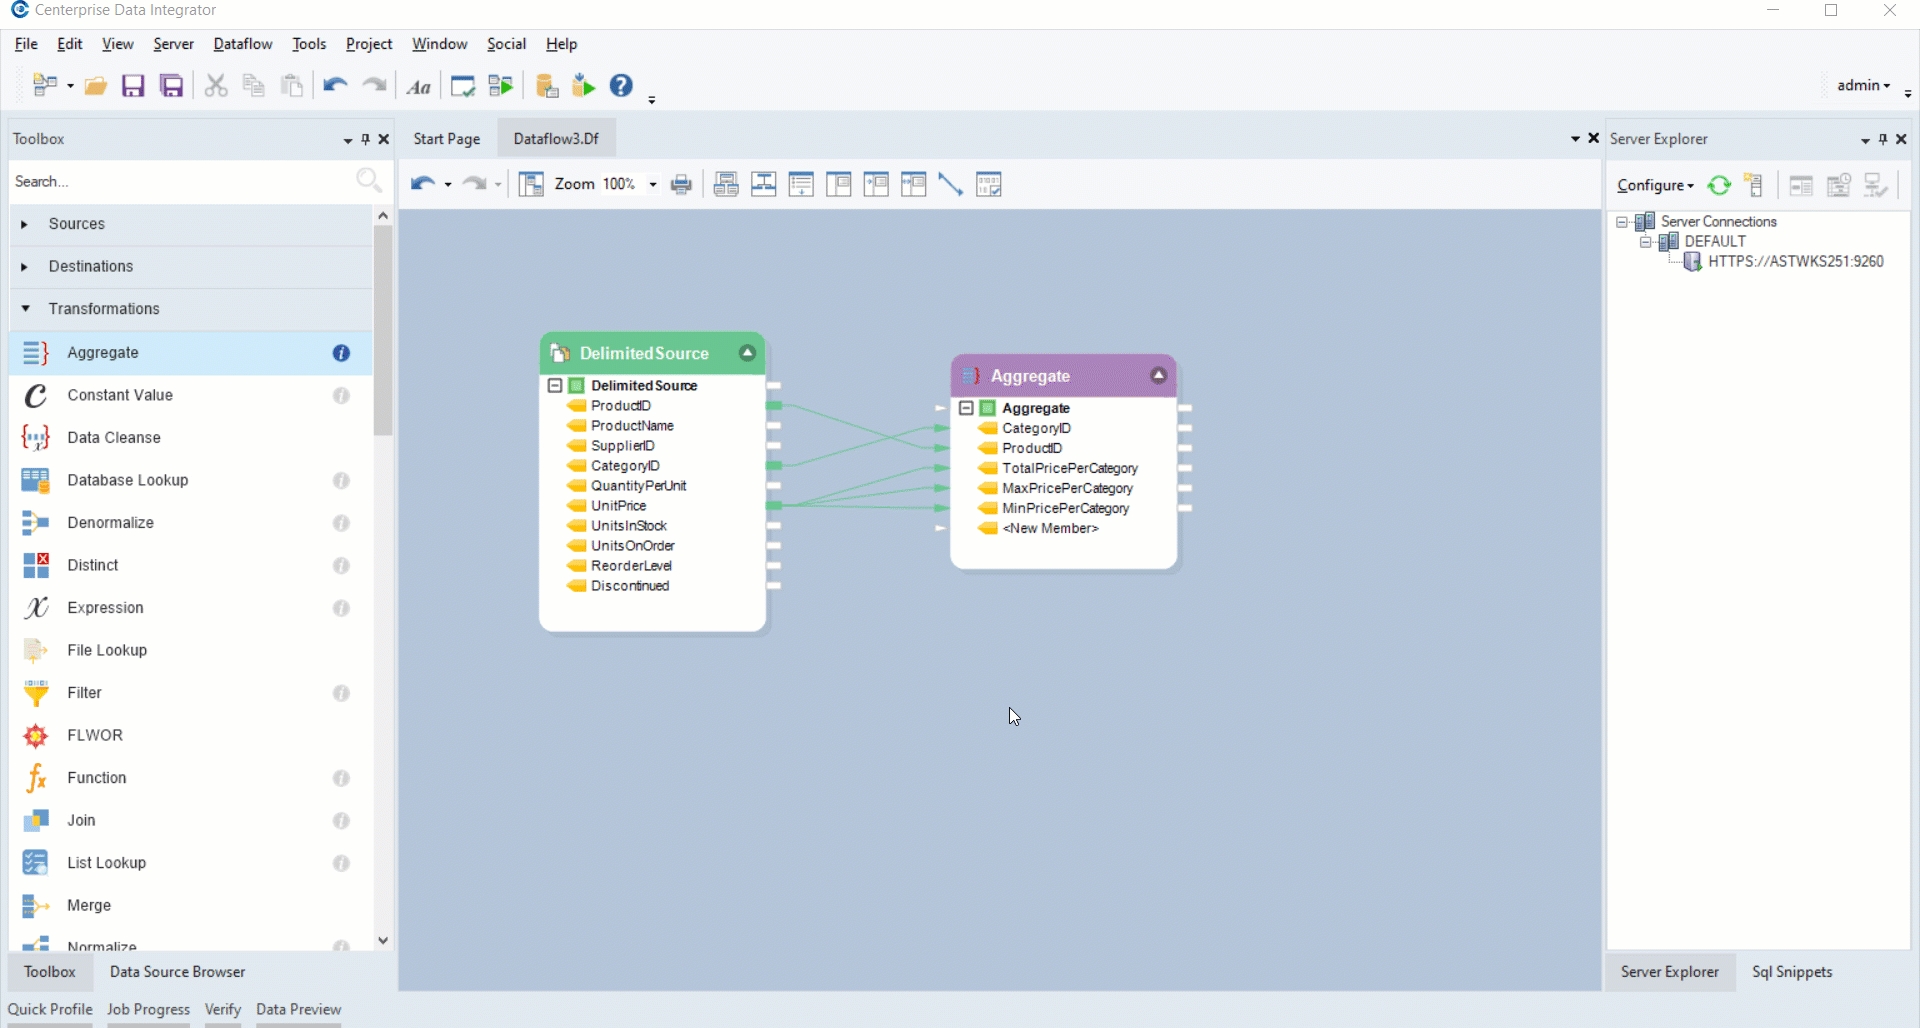Viewport: 1920px width, 1028px height.
Task: Open the Dataflow menu
Action: tap(242, 44)
